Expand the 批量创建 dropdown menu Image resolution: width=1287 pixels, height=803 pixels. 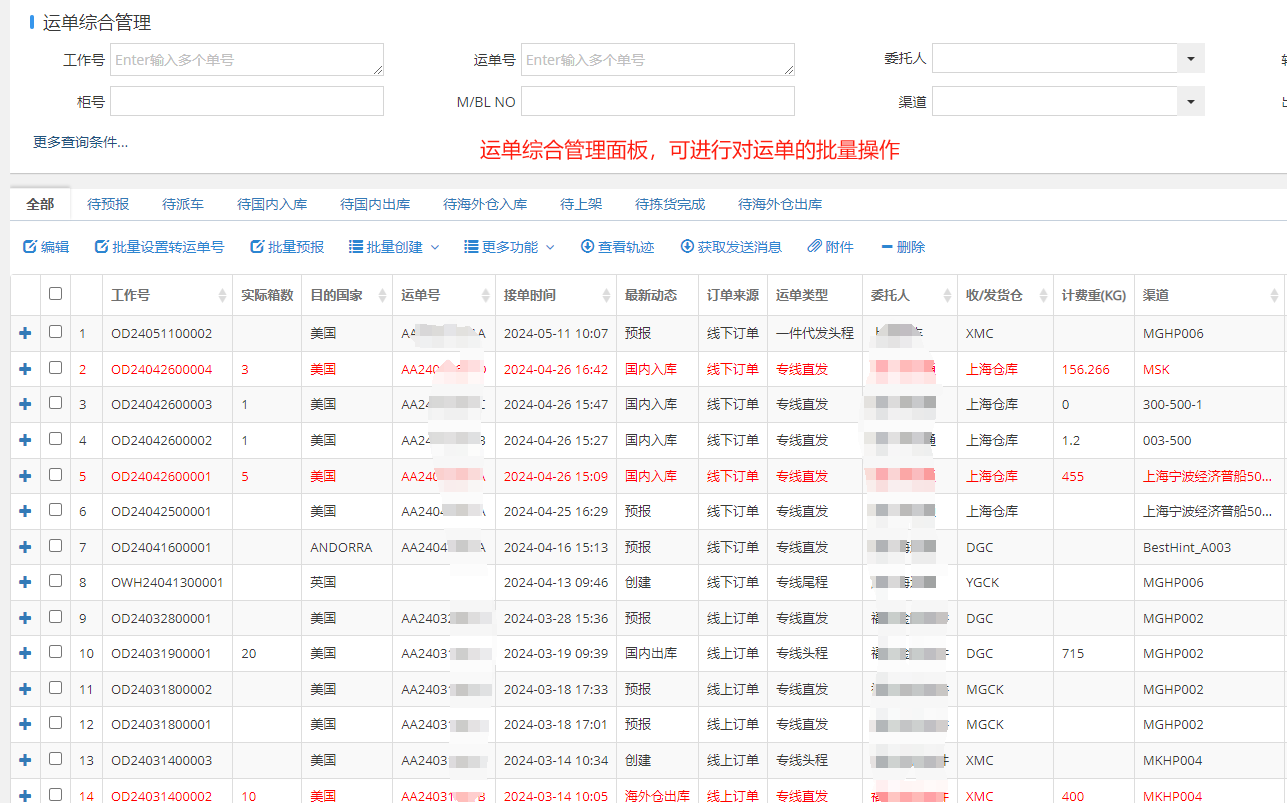click(x=395, y=247)
